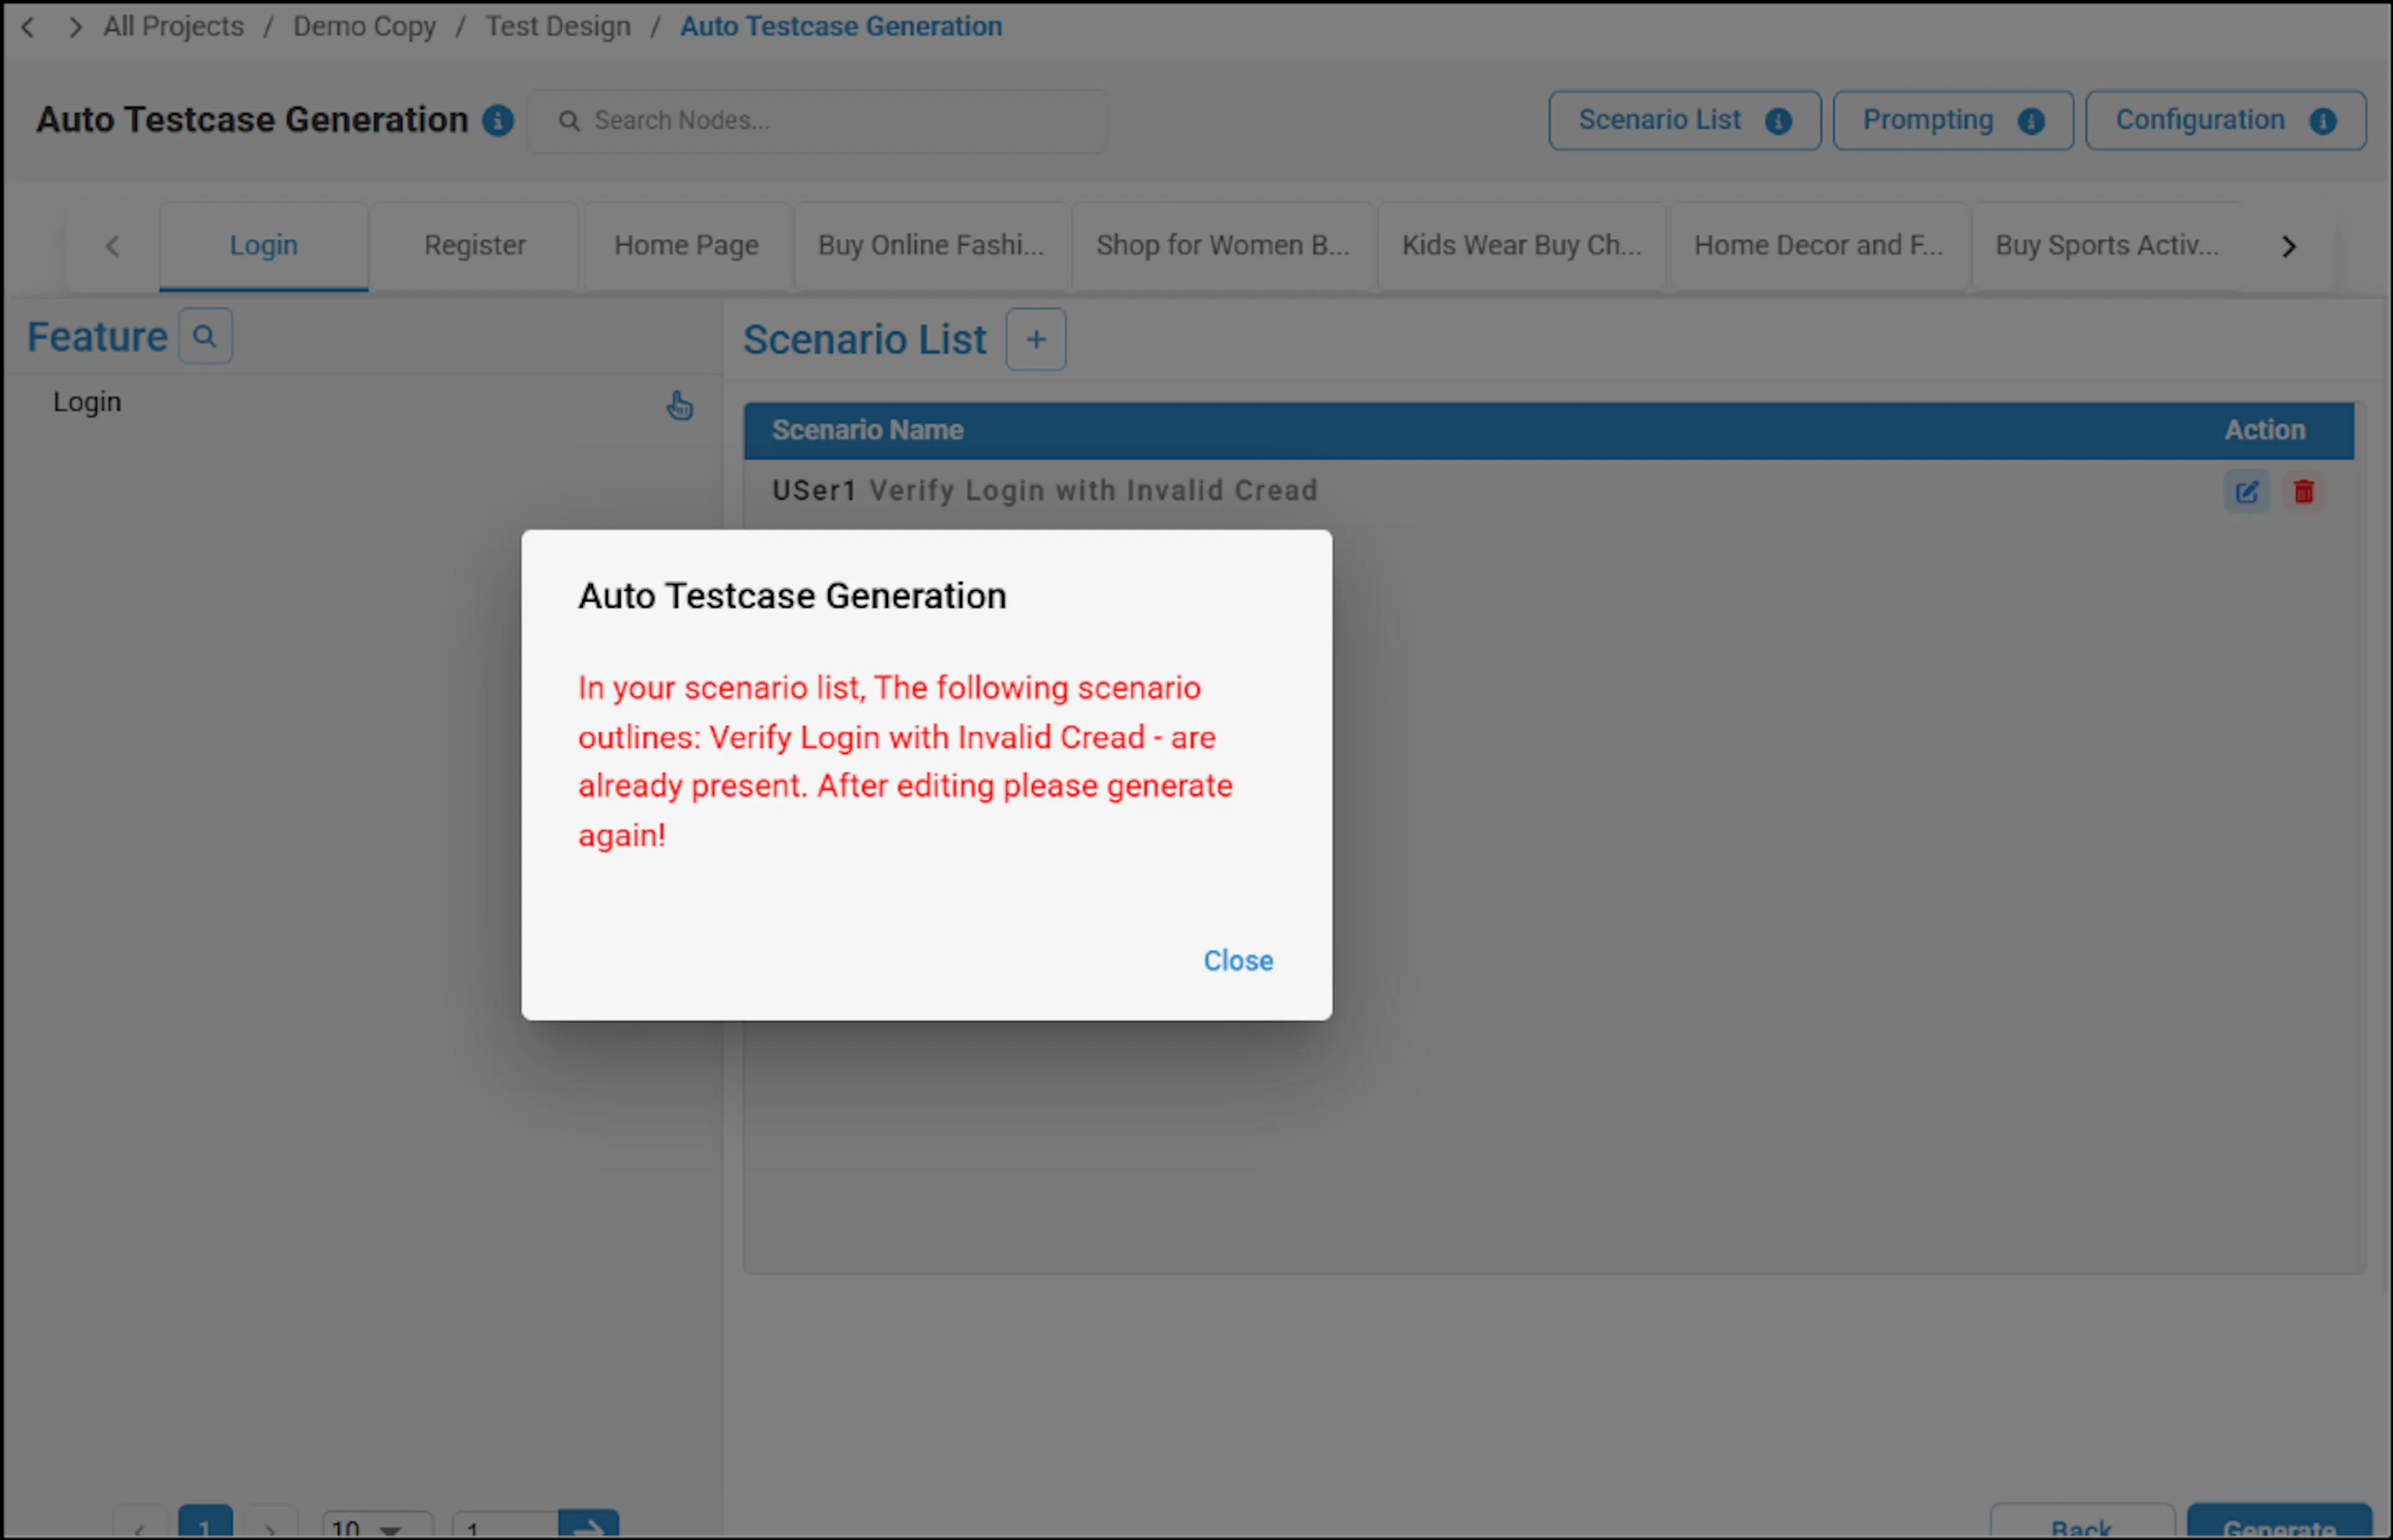Open the Buy Sports Activ... tab

pos(2106,246)
